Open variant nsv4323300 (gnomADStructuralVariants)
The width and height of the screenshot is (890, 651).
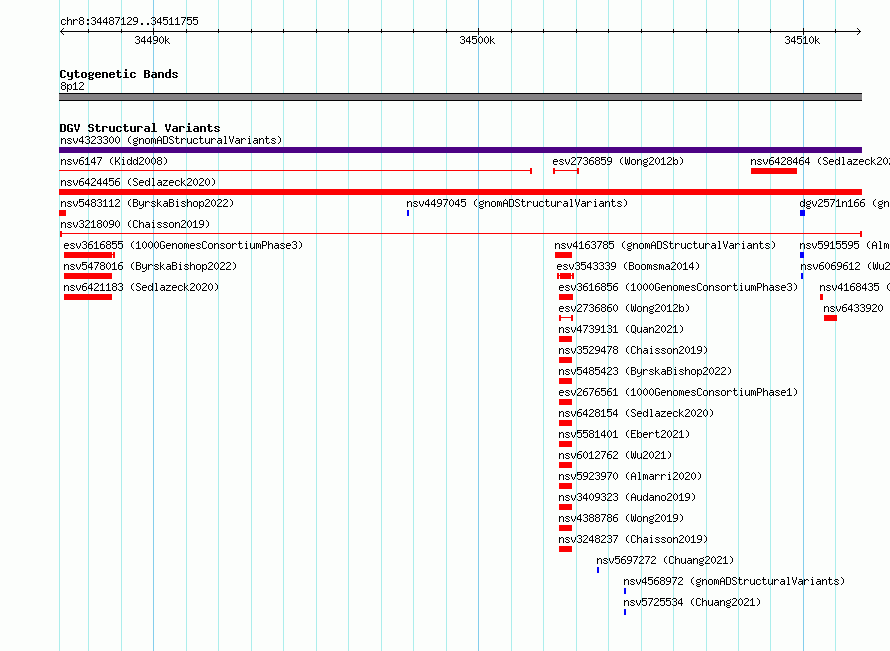click(171, 140)
